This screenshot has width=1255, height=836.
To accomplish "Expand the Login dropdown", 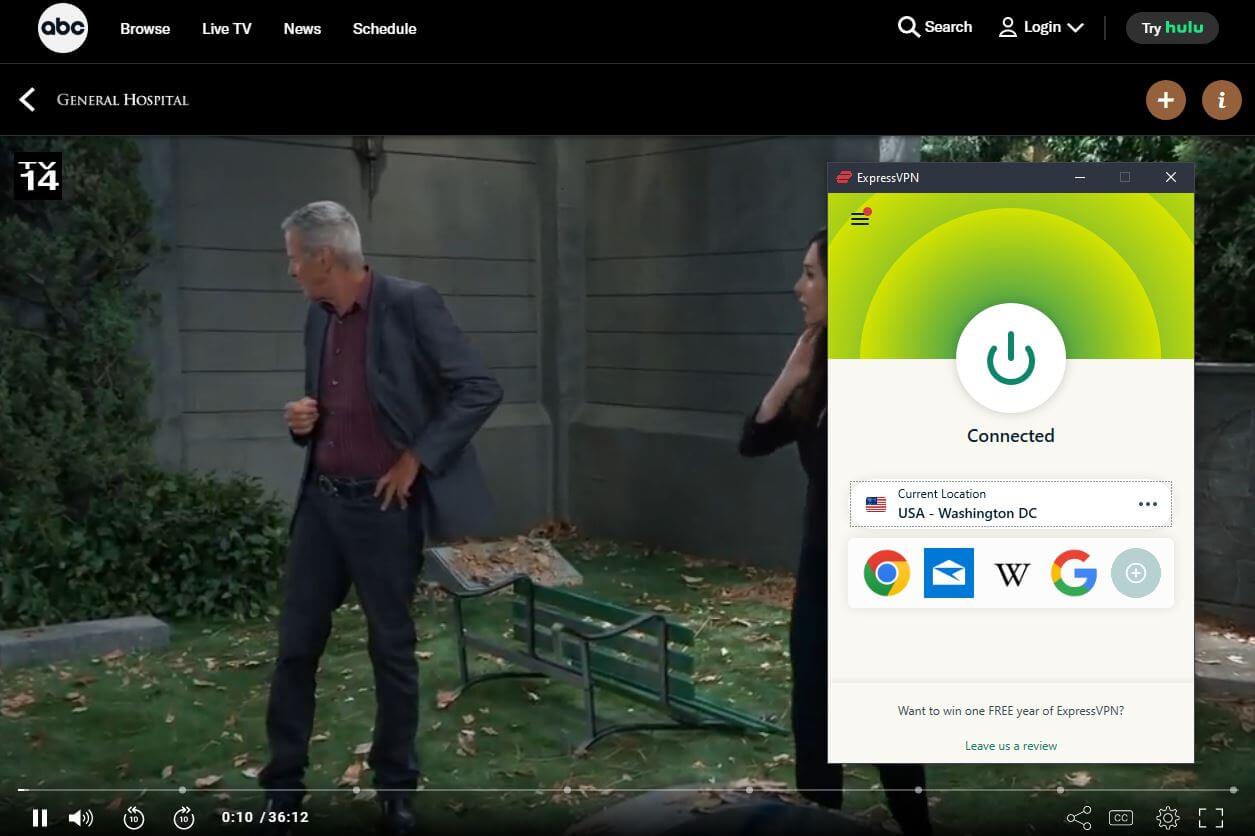I will tap(1041, 27).
